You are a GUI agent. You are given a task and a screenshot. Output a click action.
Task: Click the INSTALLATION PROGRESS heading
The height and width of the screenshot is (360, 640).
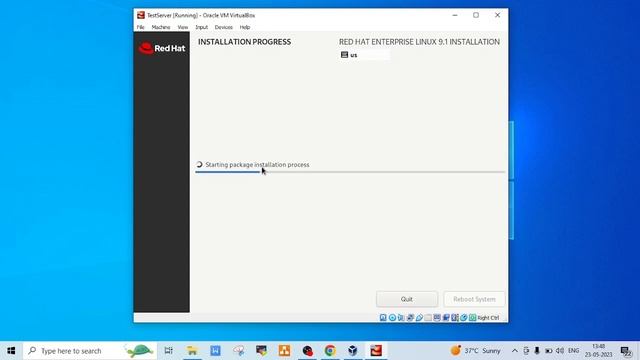click(244, 42)
